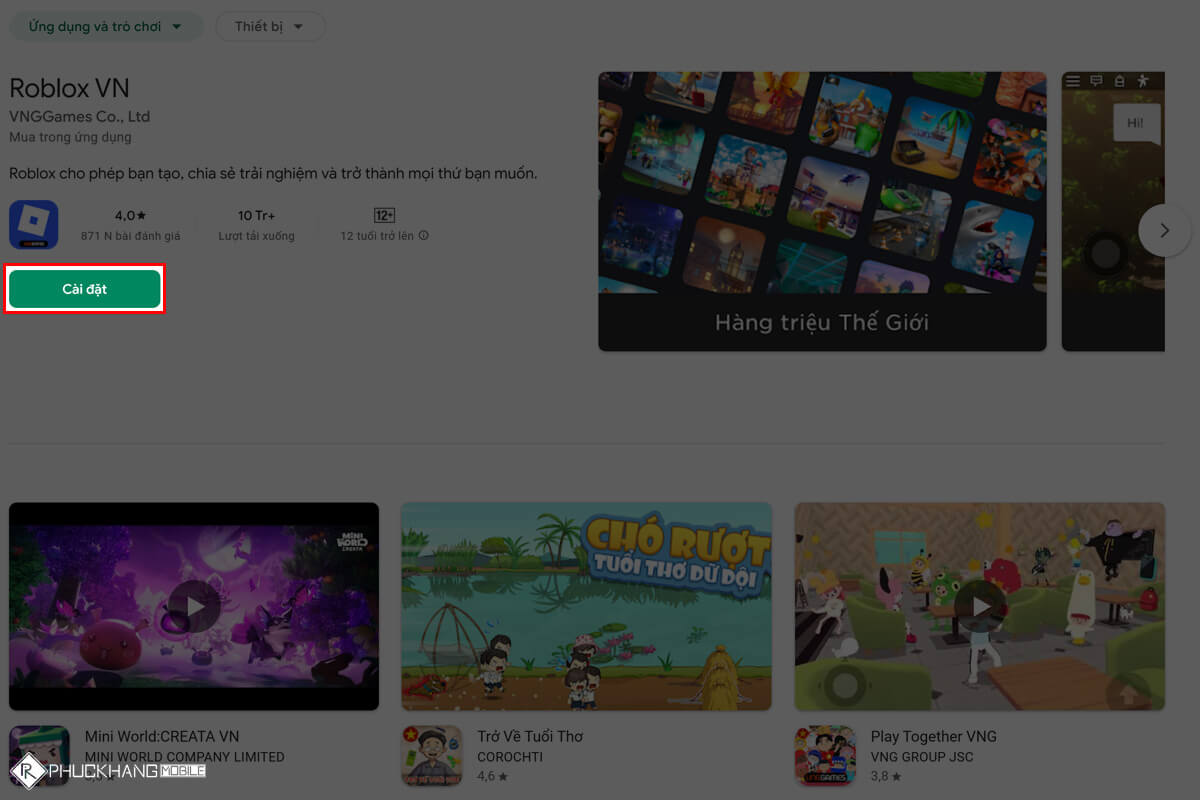Click the Play Together VNG title
Image resolution: width=1200 pixels, height=800 pixels.
click(933, 736)
